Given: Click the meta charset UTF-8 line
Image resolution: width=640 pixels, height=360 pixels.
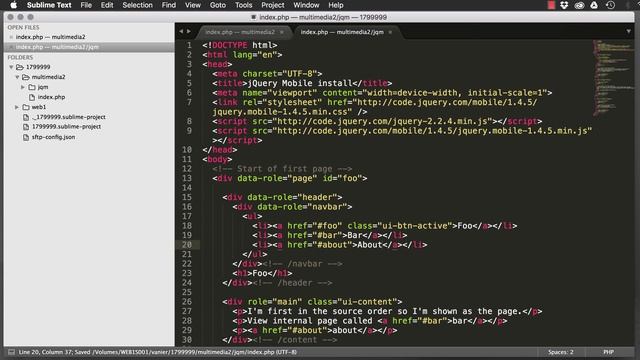Looking at the screenshot, I should tap(267, 73).
